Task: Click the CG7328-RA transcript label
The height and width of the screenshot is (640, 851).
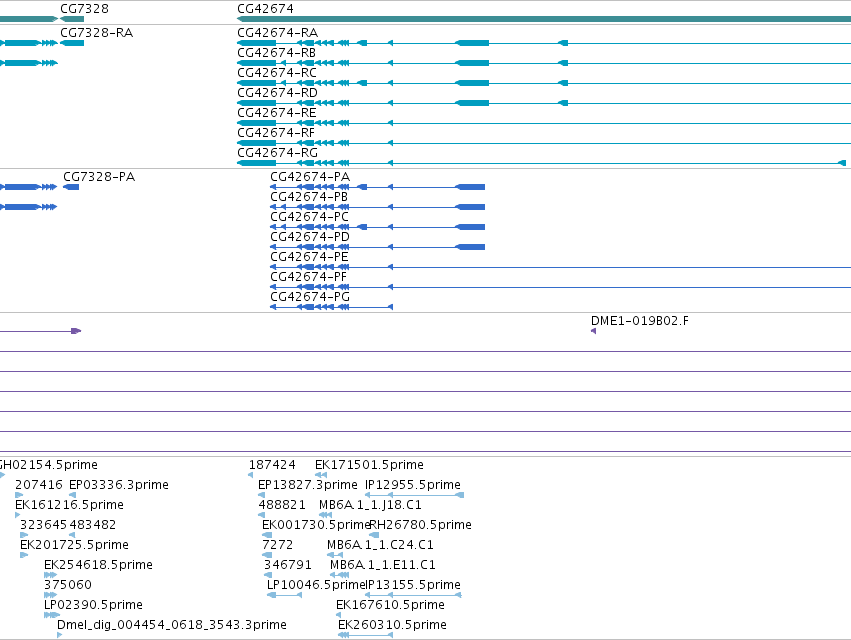Action: pyautogui.click(x=97, y=33)
